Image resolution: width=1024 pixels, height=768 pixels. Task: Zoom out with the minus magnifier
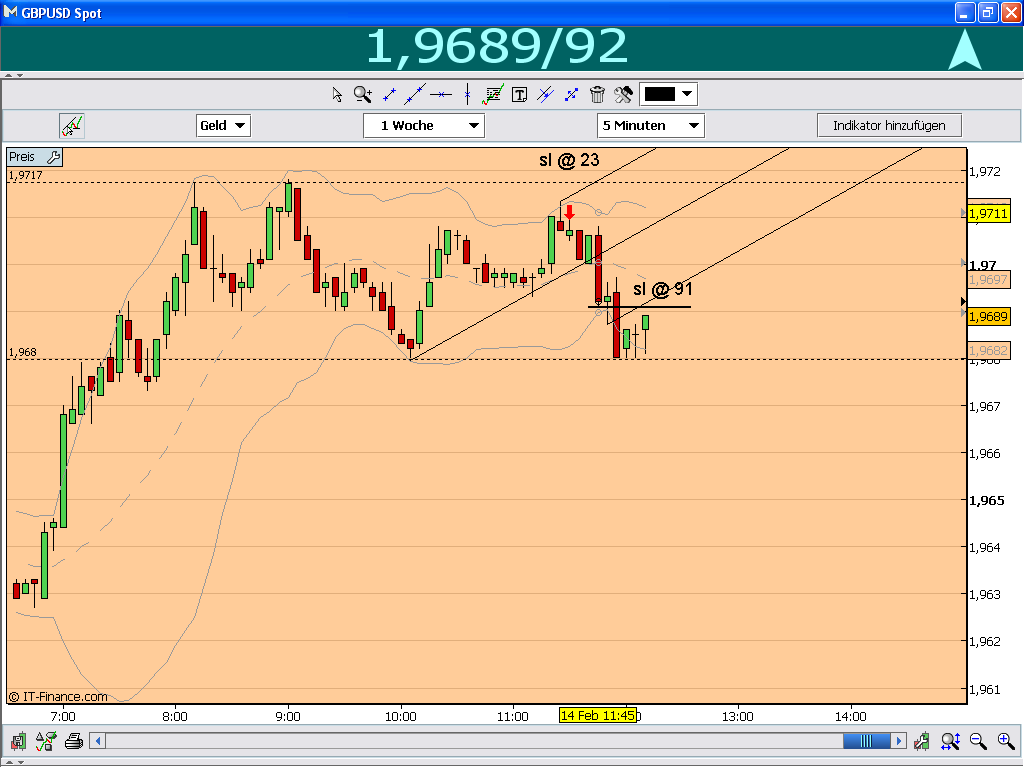pyautogui.click(x=978, y=741)
